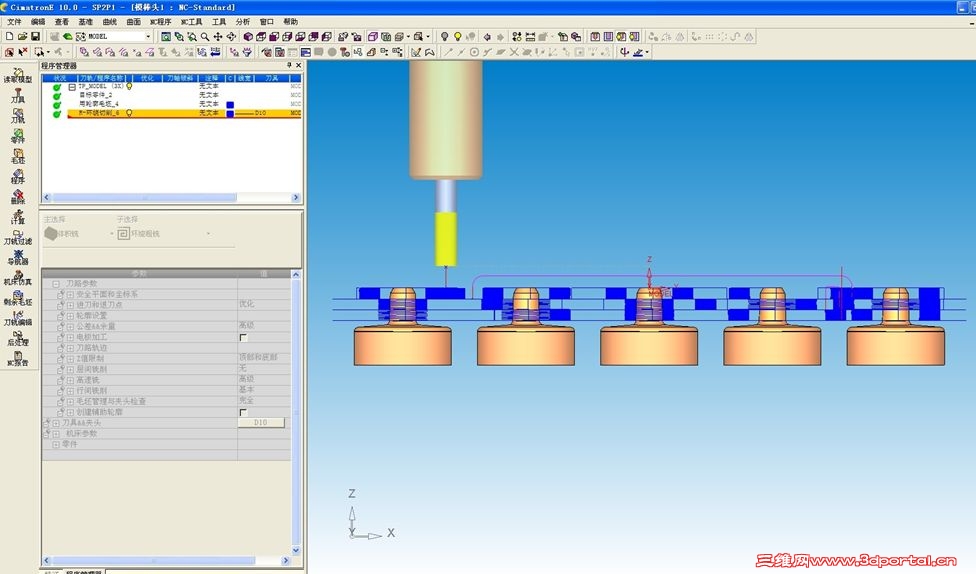Click the magnifier zoom toolbar icon
The image size is (976, 574).
coord(205,37)
